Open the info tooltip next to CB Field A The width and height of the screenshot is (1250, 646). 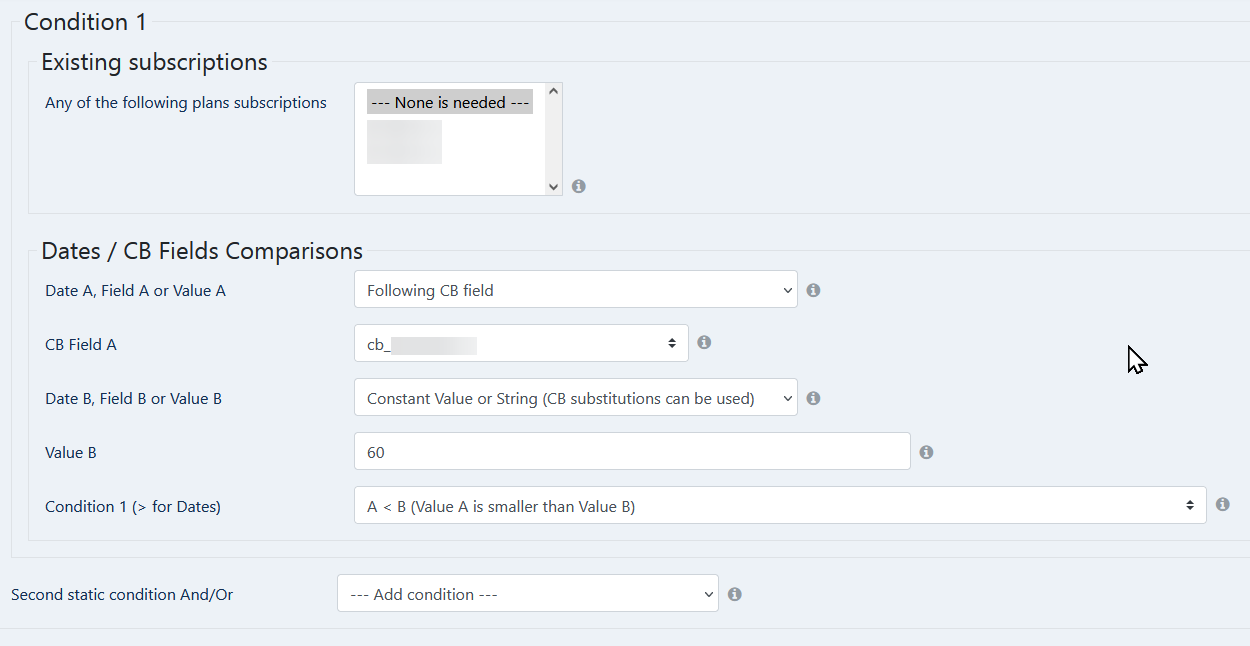[704, 342]
